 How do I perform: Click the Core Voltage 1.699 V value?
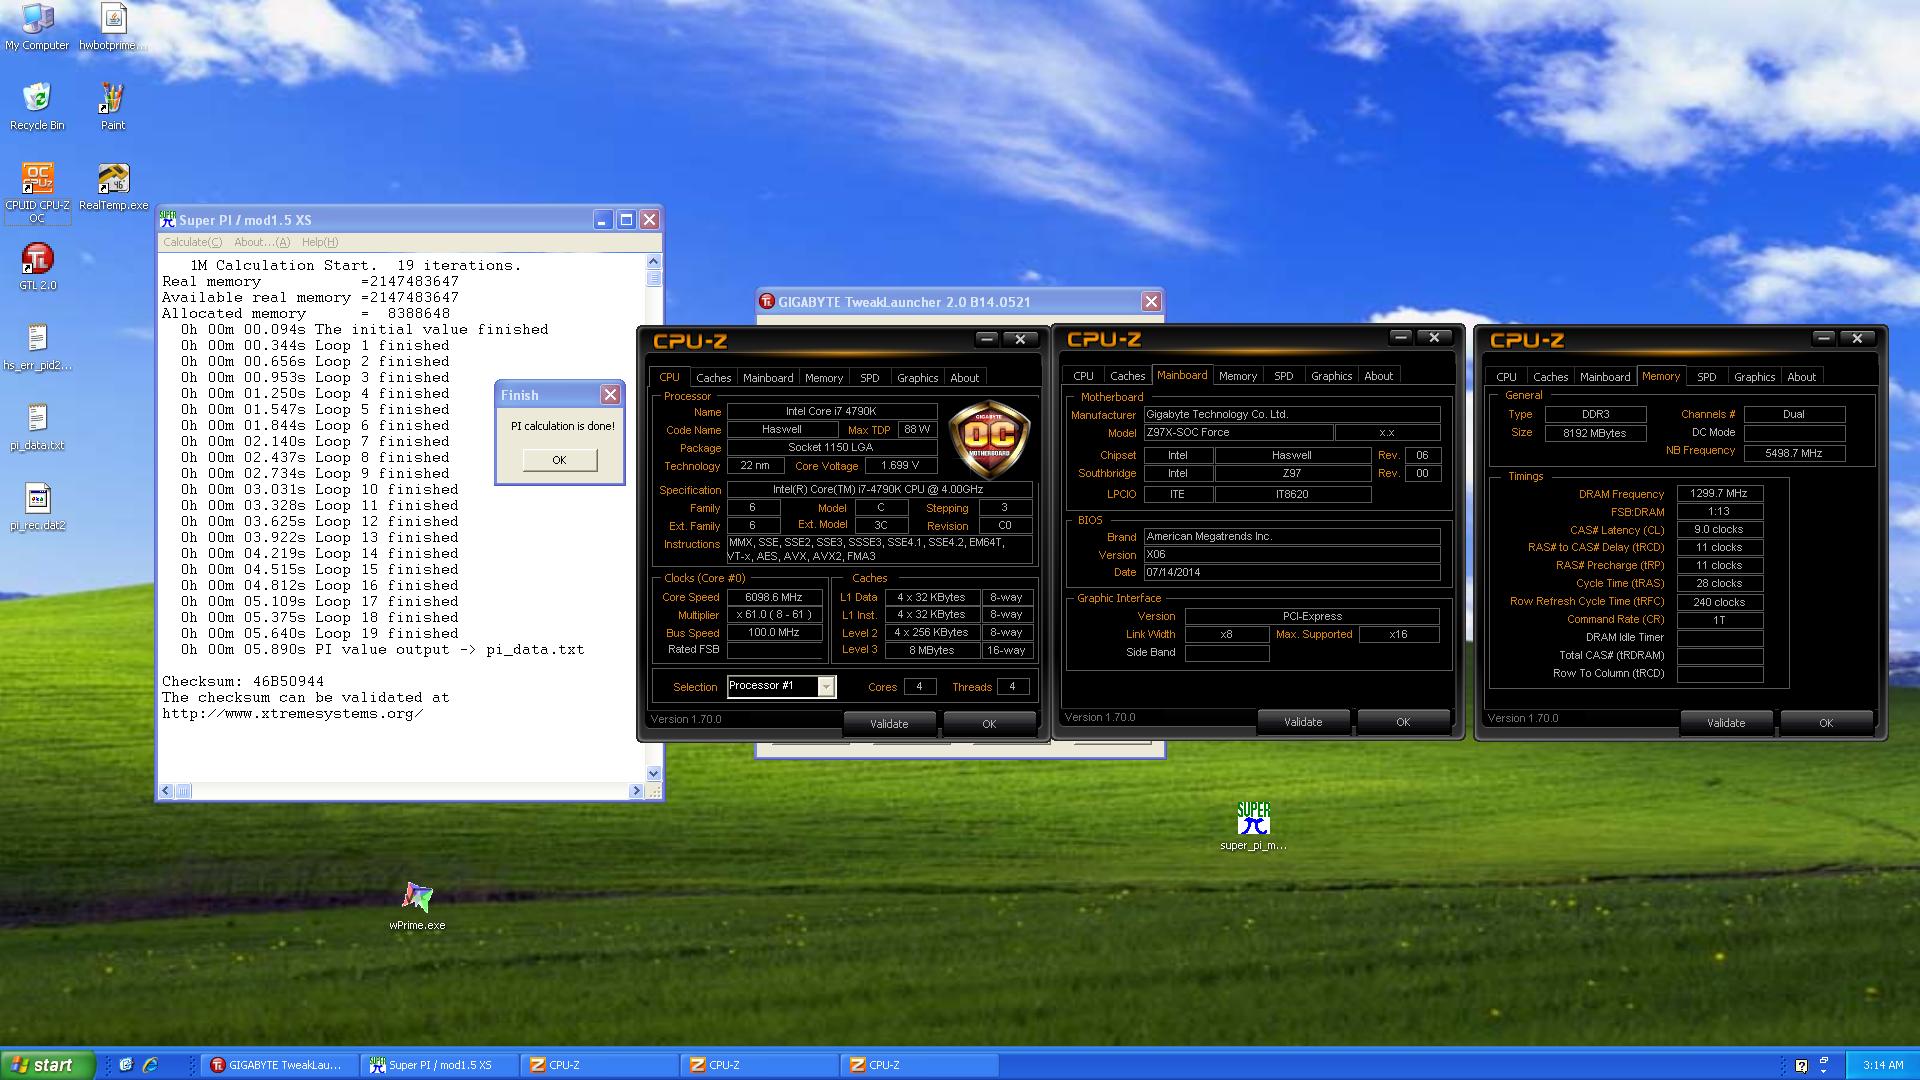click(900, 466)
